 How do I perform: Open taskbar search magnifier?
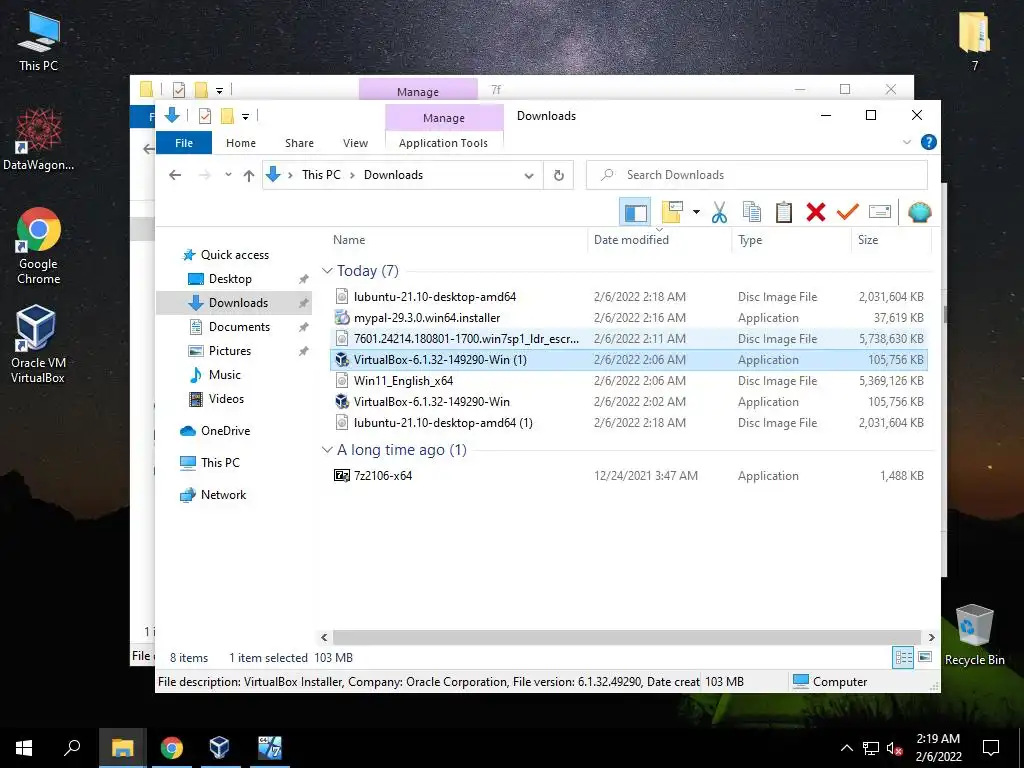(x=72, y=748)
